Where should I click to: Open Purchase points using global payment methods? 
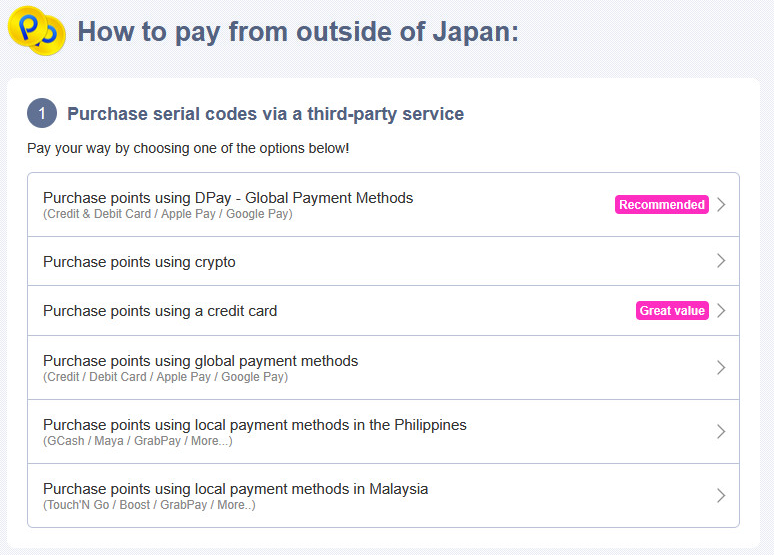(x=200, y=360)
